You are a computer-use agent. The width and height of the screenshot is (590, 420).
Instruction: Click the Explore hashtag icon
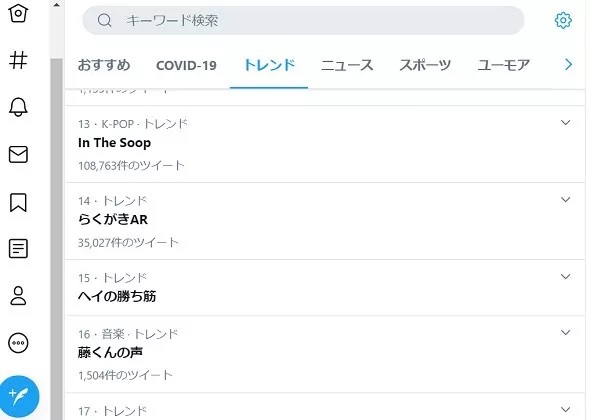pos(18,60)
